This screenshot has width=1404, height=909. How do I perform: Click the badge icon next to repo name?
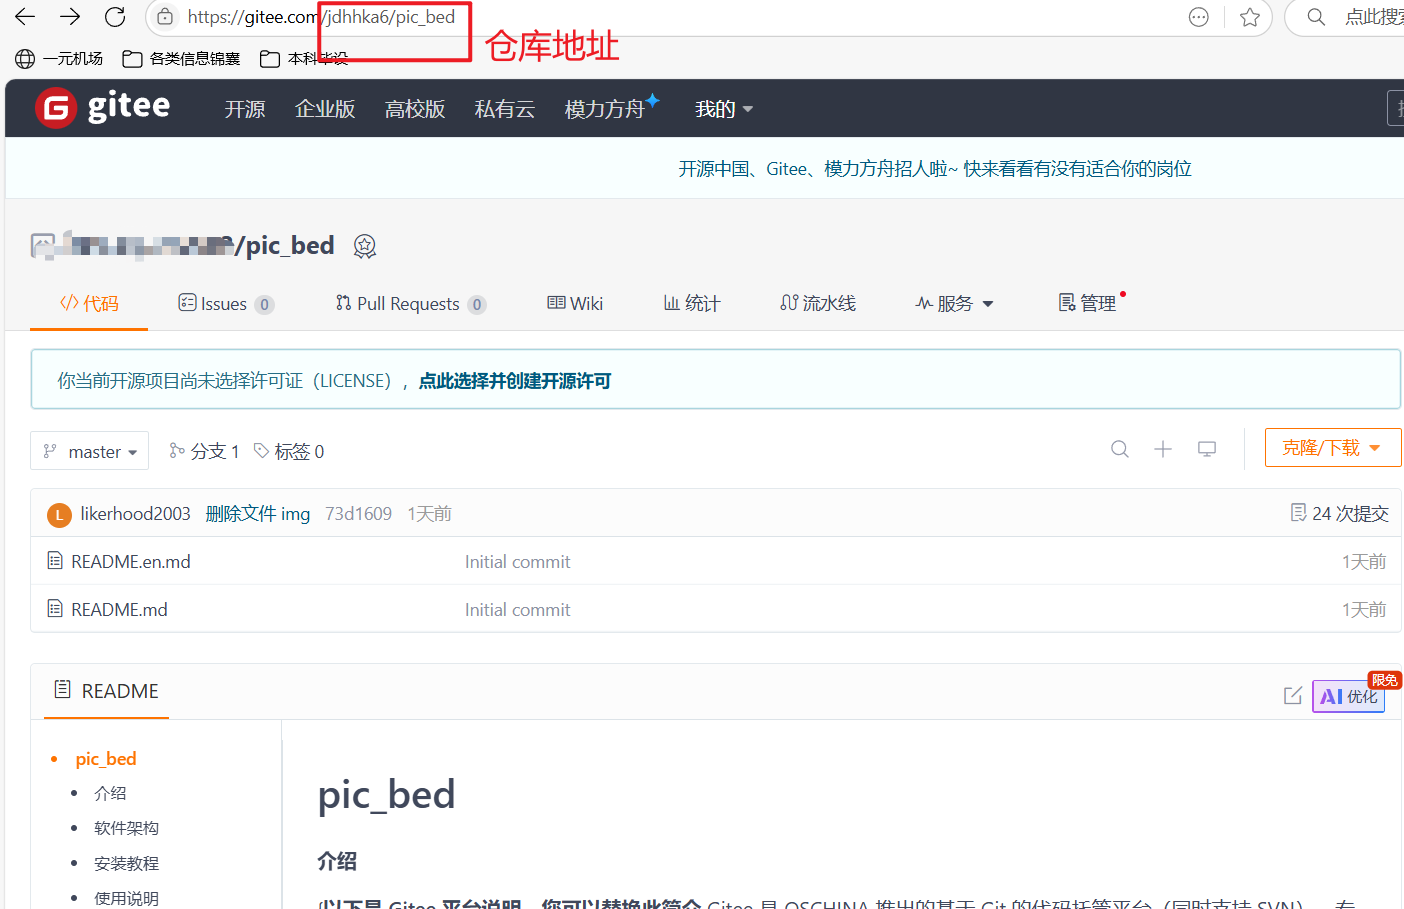364,245
